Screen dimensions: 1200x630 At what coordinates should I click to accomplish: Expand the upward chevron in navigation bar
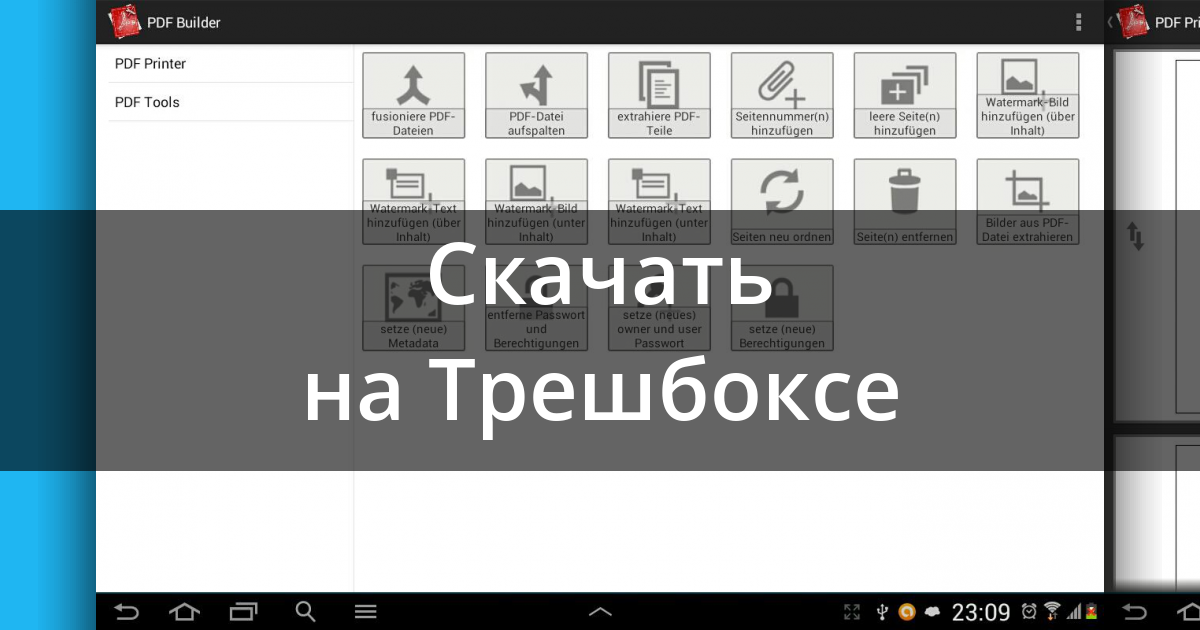[x=599, y=612]
